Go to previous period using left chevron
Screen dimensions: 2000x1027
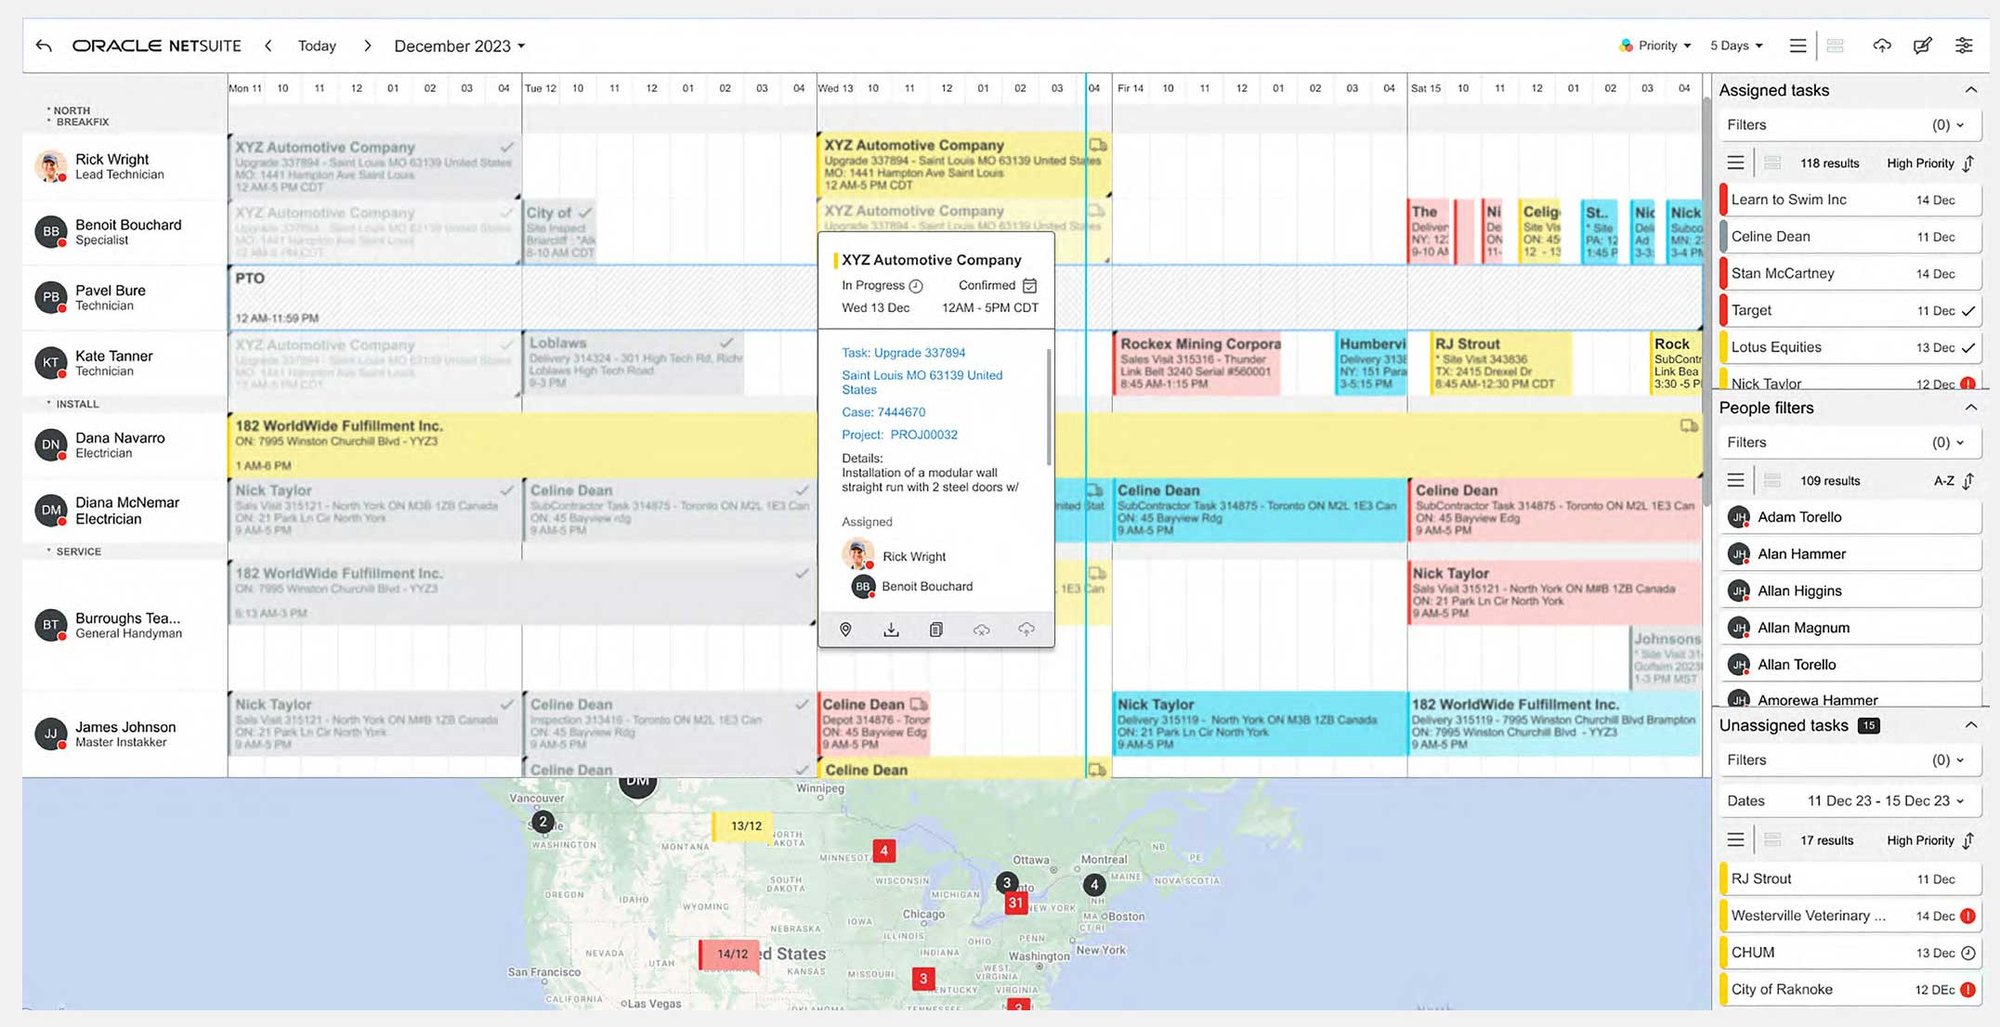click(268, 46)
